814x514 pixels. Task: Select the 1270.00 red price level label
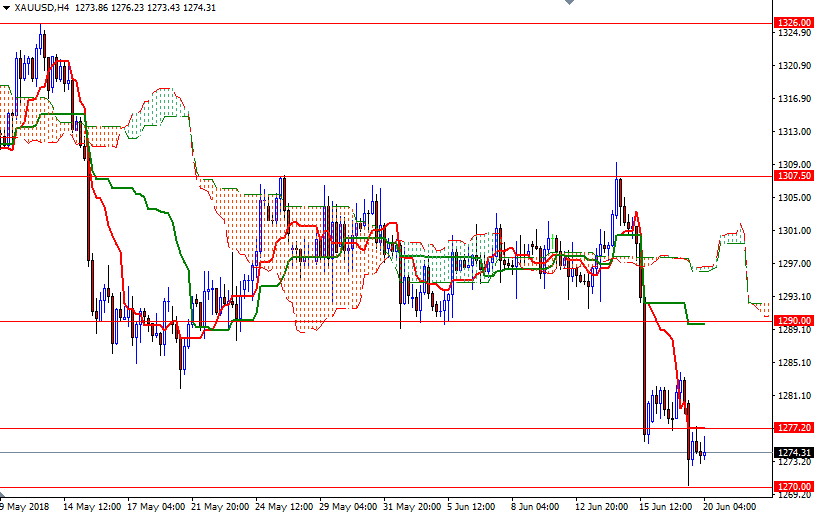(794, 486)
